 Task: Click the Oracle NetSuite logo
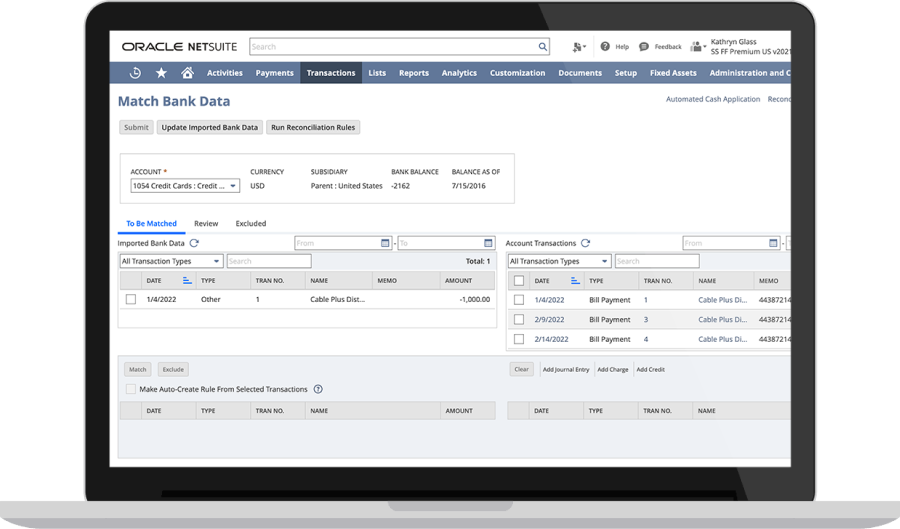179,47
